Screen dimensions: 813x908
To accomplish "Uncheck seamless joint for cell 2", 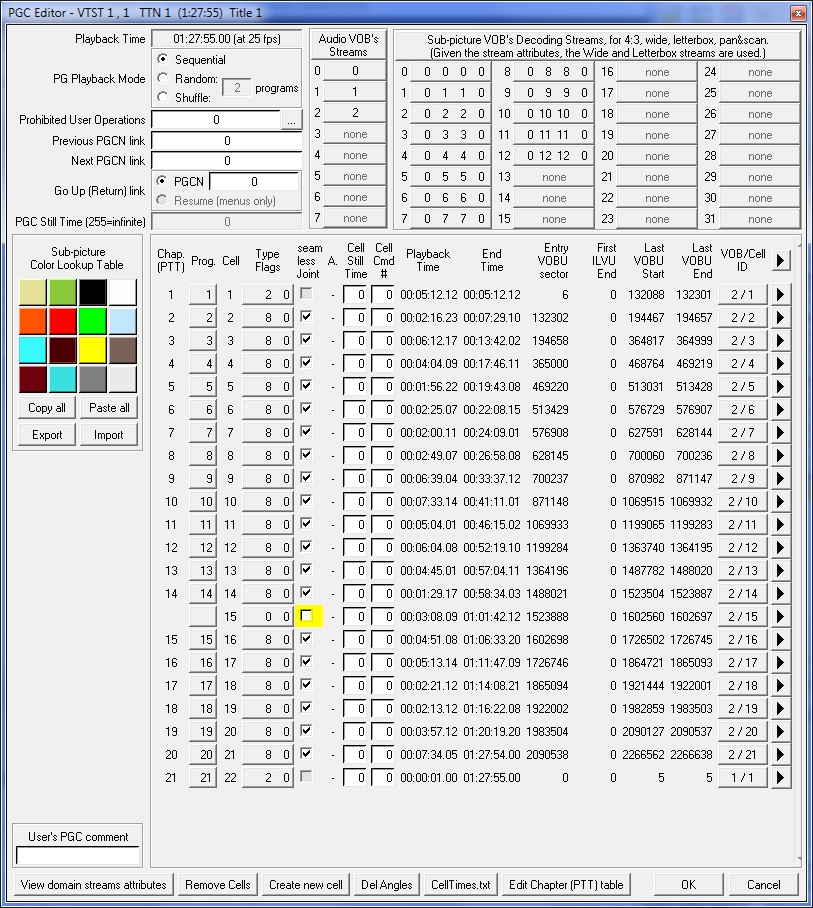I will click(x=306, y=317).
